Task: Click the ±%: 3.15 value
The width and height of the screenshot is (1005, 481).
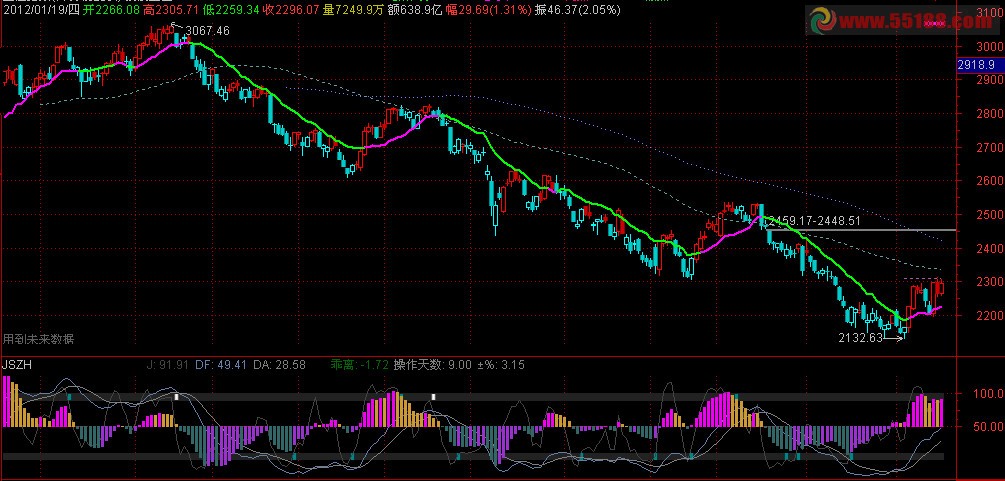Action: [502, 365]
